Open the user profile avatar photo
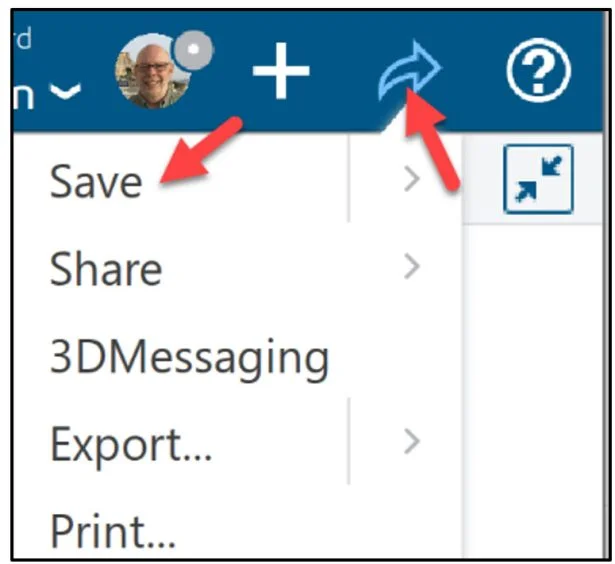 click(153, 73)
